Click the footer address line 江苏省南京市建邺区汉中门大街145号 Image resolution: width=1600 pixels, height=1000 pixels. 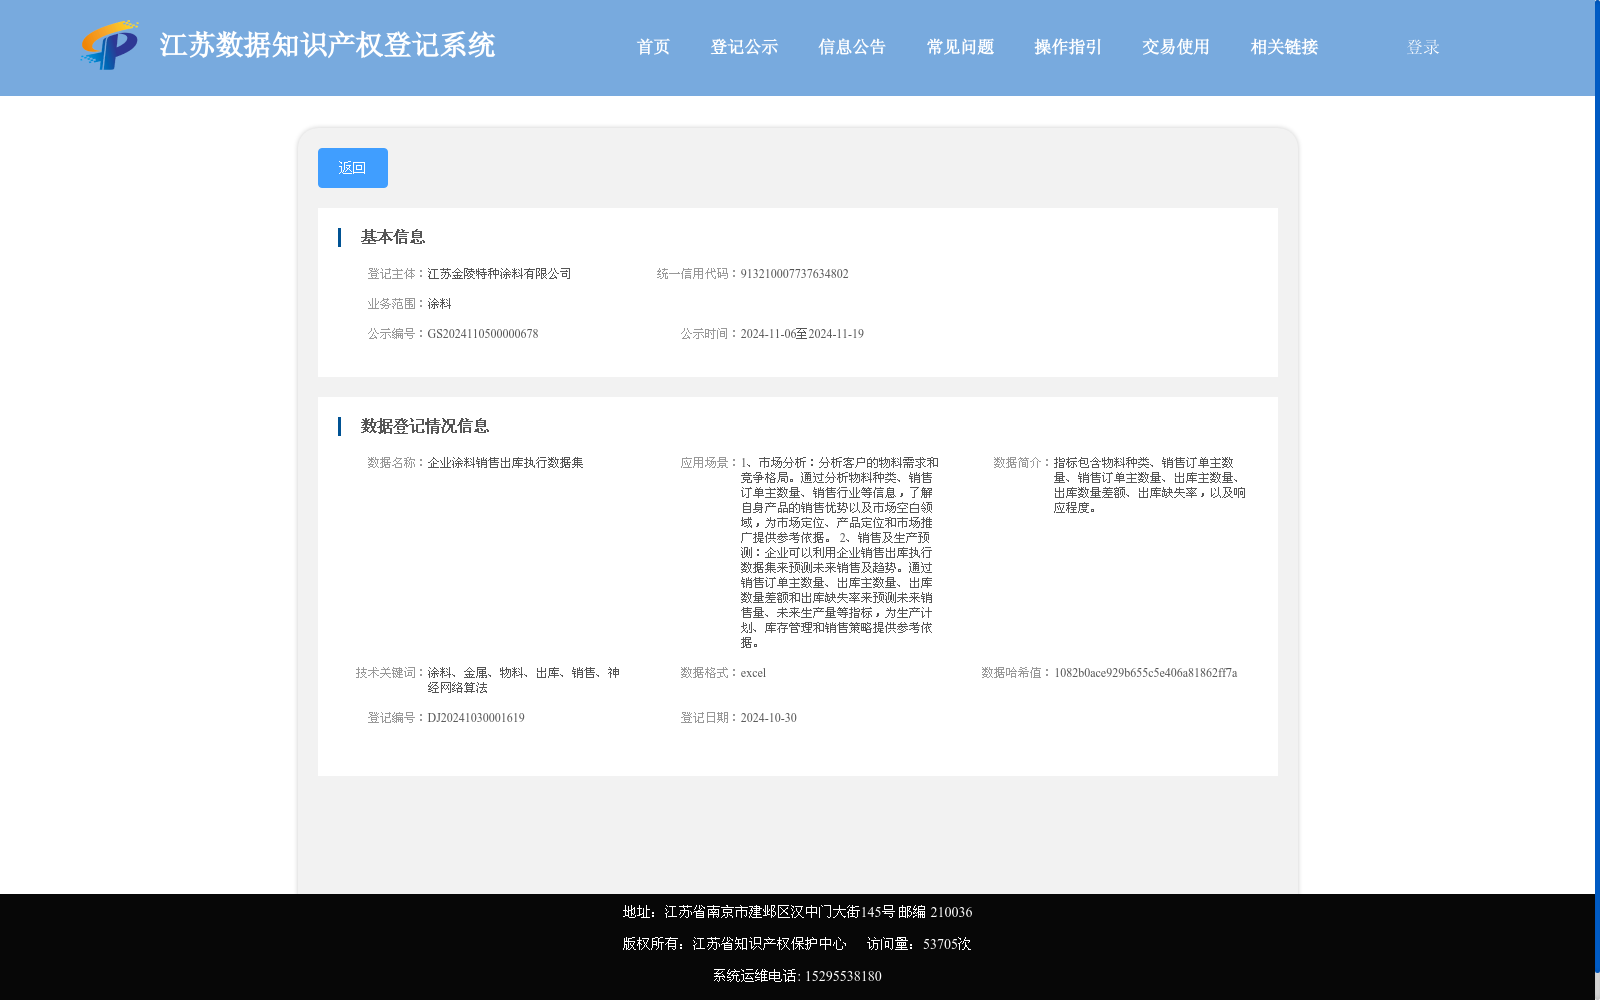[780, 912]
